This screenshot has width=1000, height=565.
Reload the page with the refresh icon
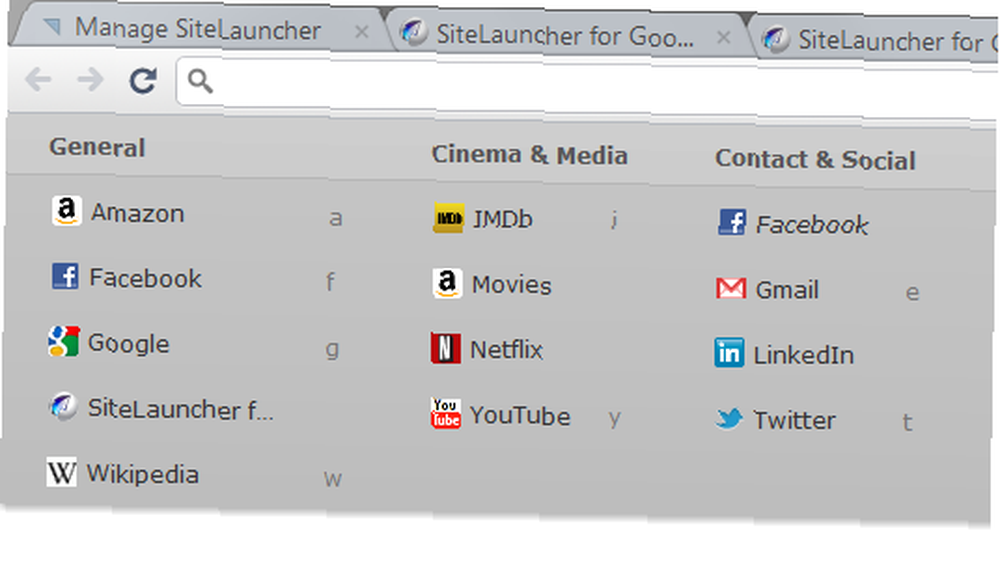[143, 80]
